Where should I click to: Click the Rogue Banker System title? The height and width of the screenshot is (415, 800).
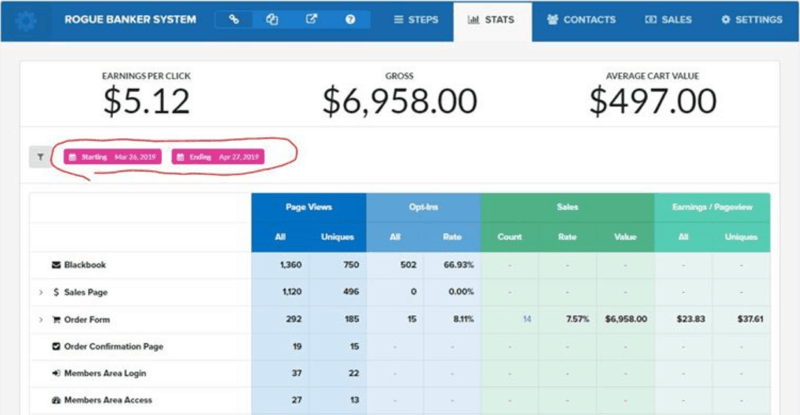130,19
